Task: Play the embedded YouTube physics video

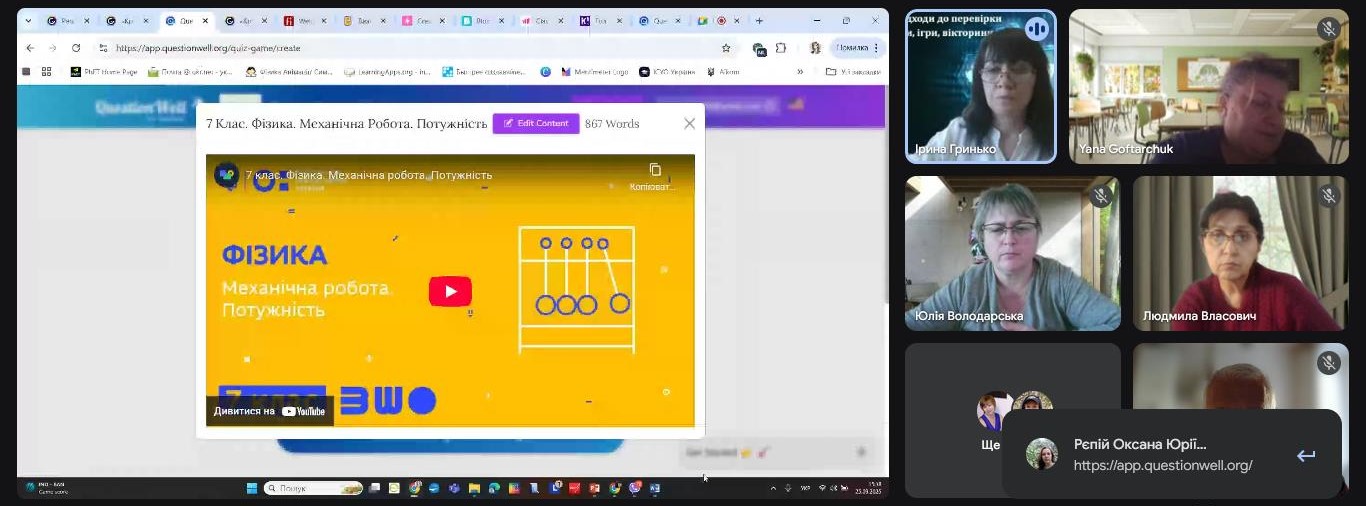Action: click(450, 291)
